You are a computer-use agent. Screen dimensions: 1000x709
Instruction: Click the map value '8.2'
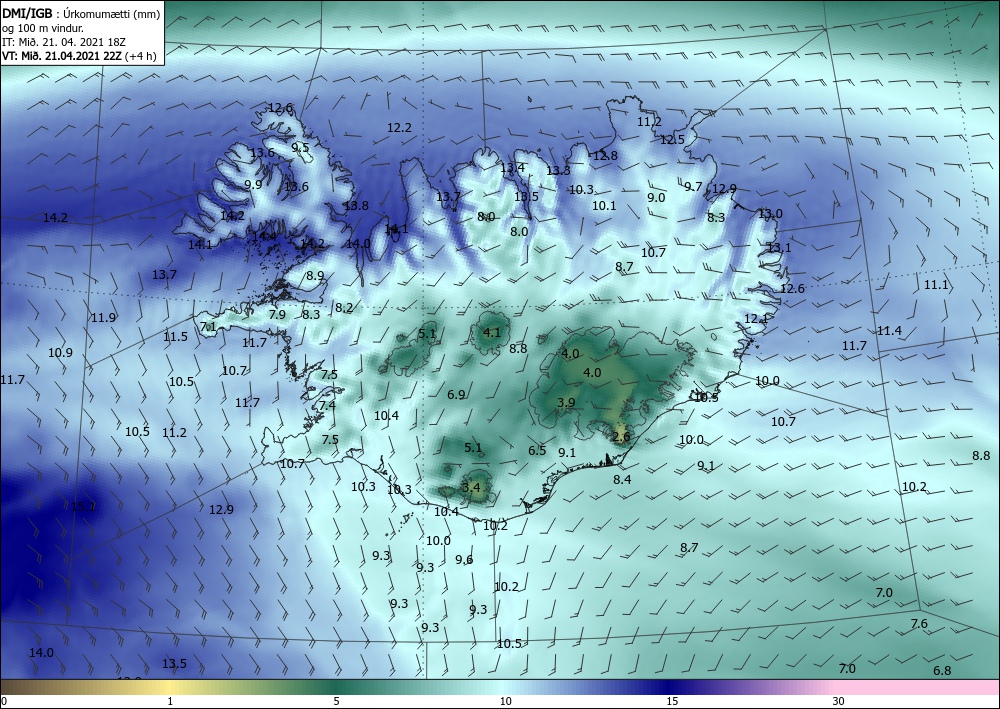344,308
